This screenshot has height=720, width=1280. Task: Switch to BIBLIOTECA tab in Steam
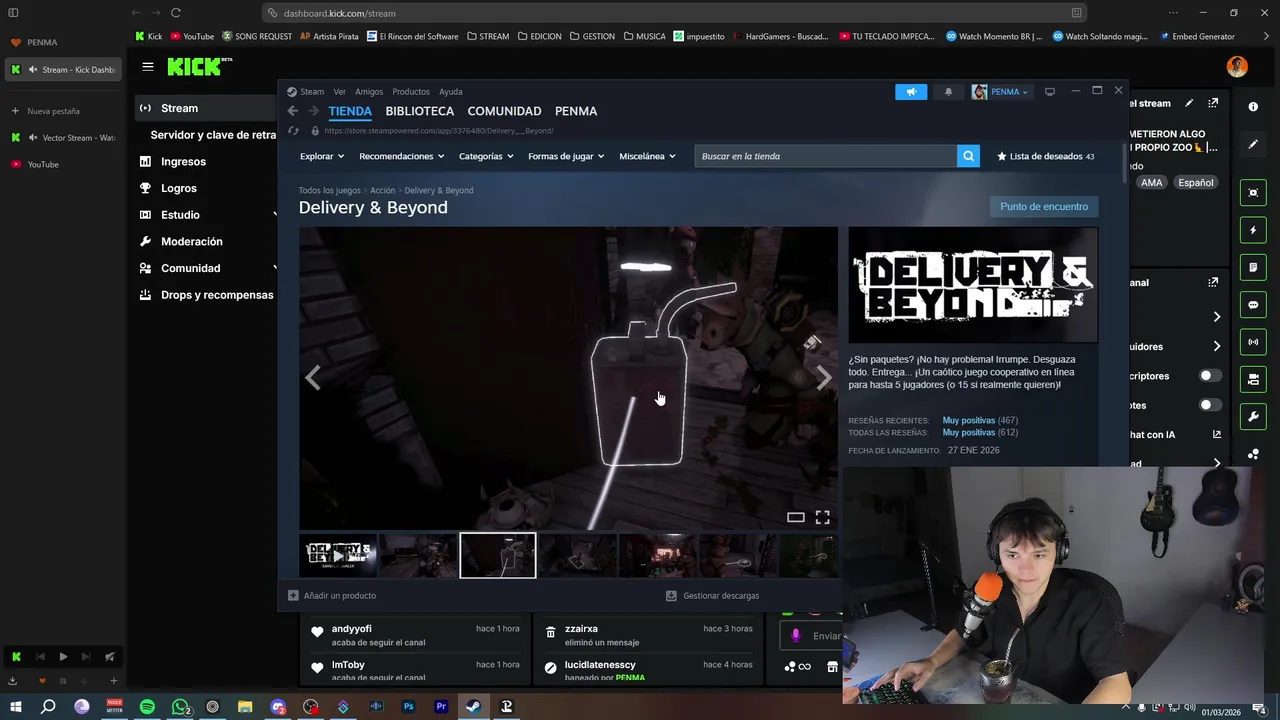coord(420,111)
